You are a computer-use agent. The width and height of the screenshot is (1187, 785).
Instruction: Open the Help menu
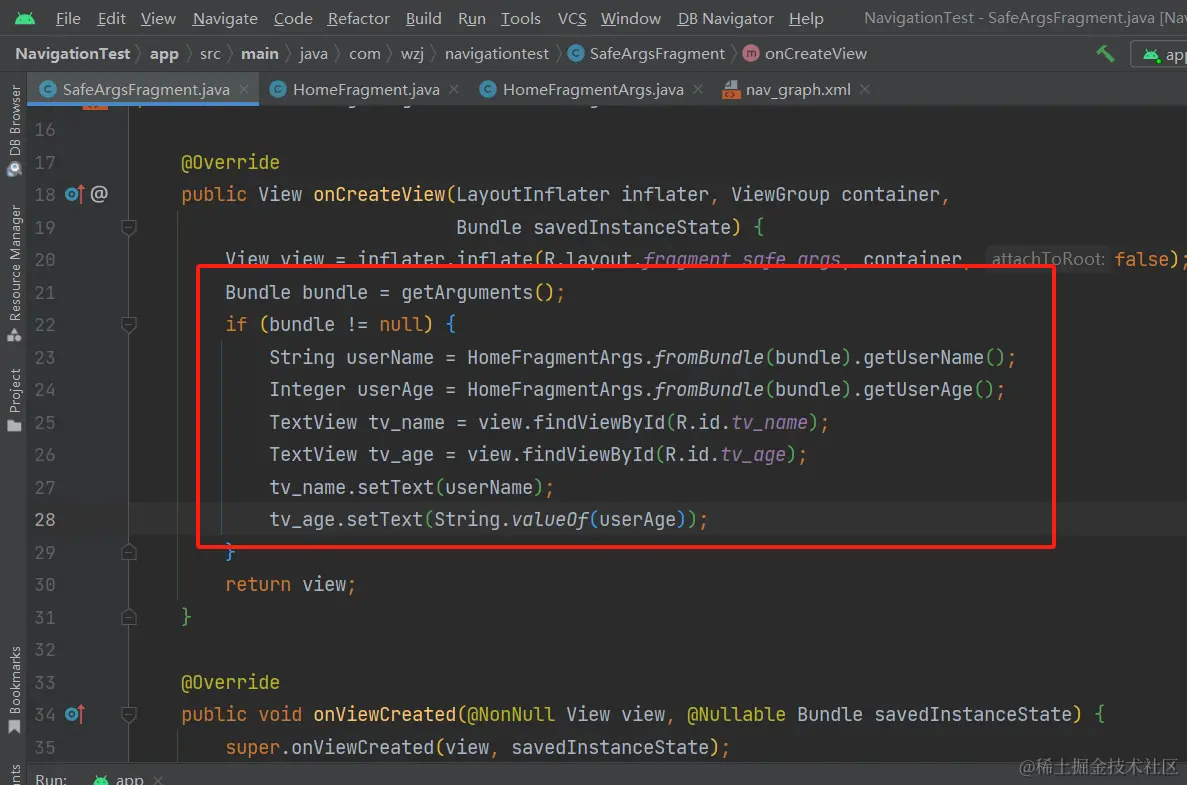806,18
